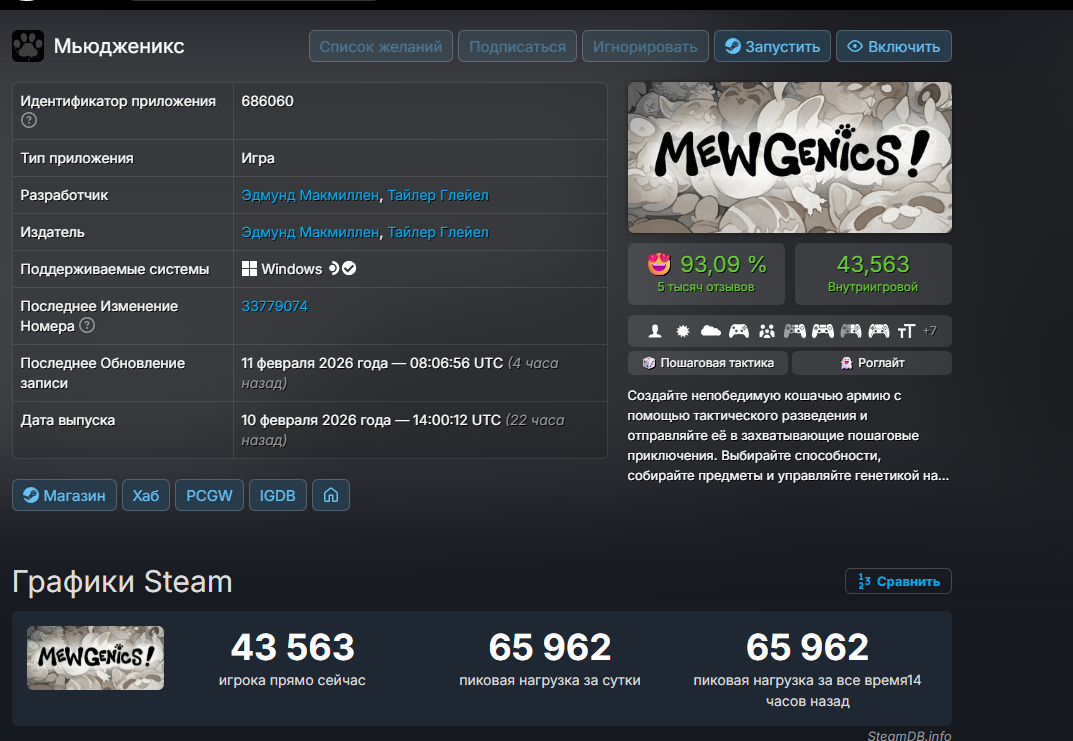
Task: Click the small Mewgenics thumbnail in Графики Steam
Action: (96, 658)
